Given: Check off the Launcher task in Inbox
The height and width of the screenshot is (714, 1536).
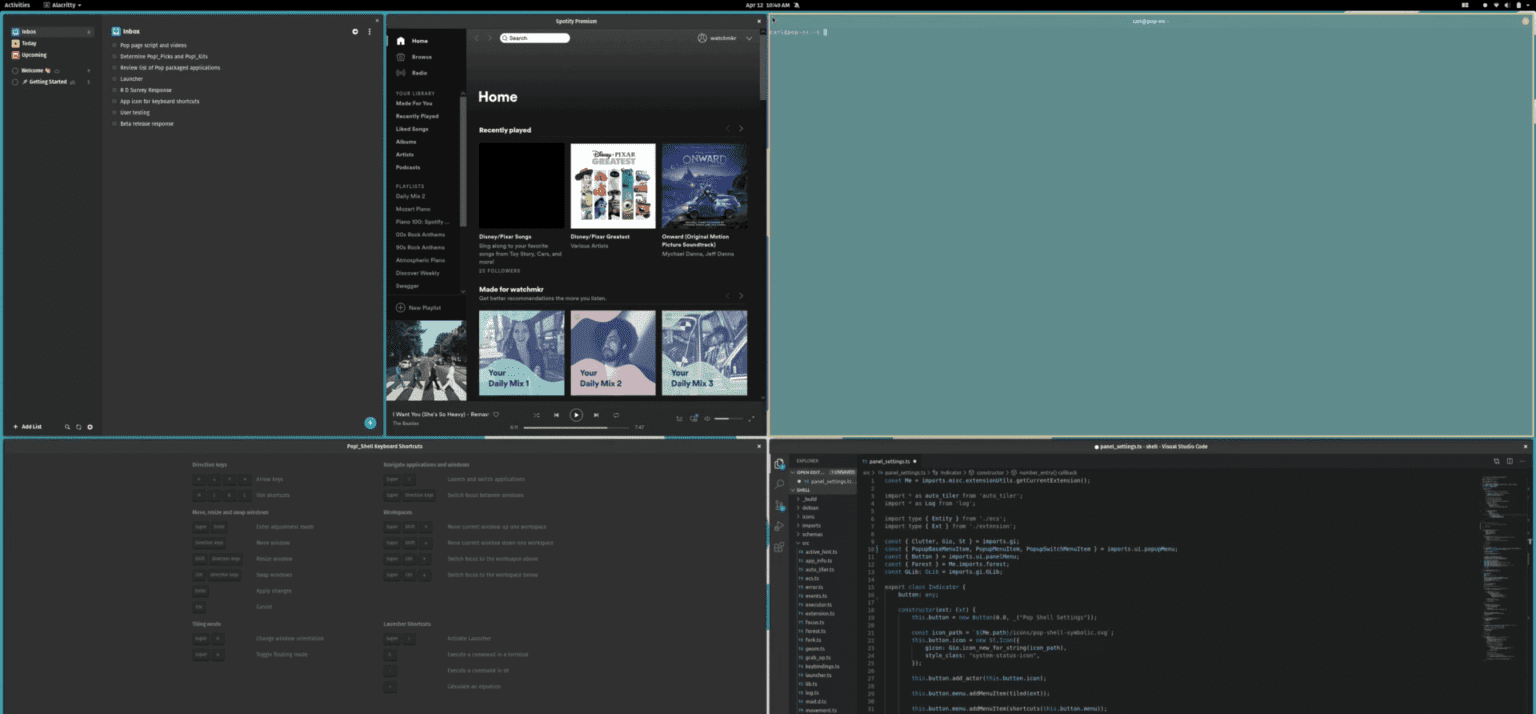Looking at the screenshot, I should coord(115,78).
